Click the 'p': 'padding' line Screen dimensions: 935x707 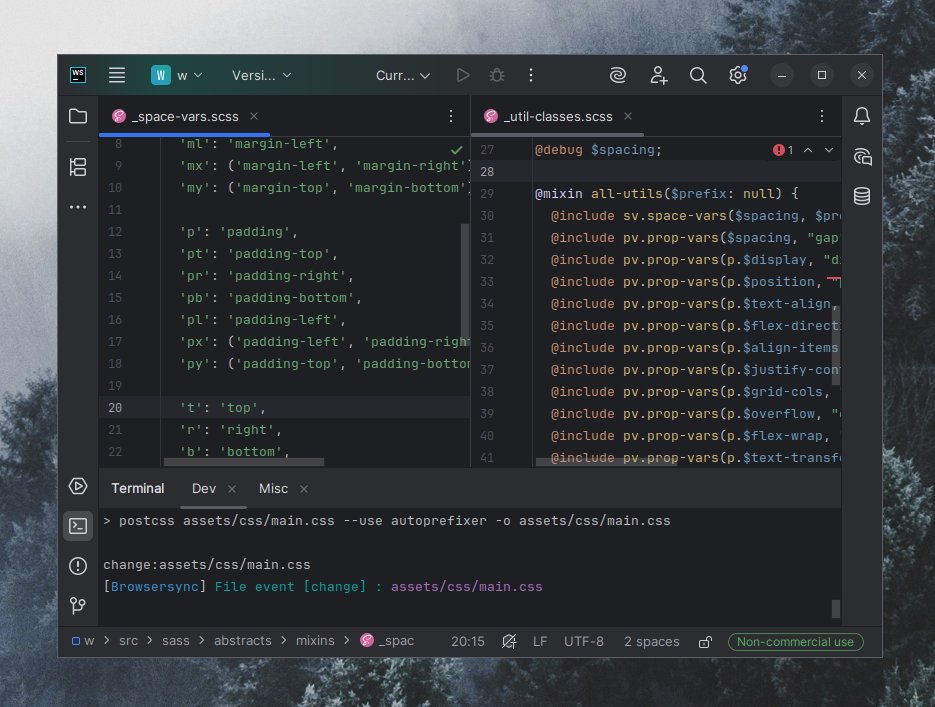click(x=239, y=232)
